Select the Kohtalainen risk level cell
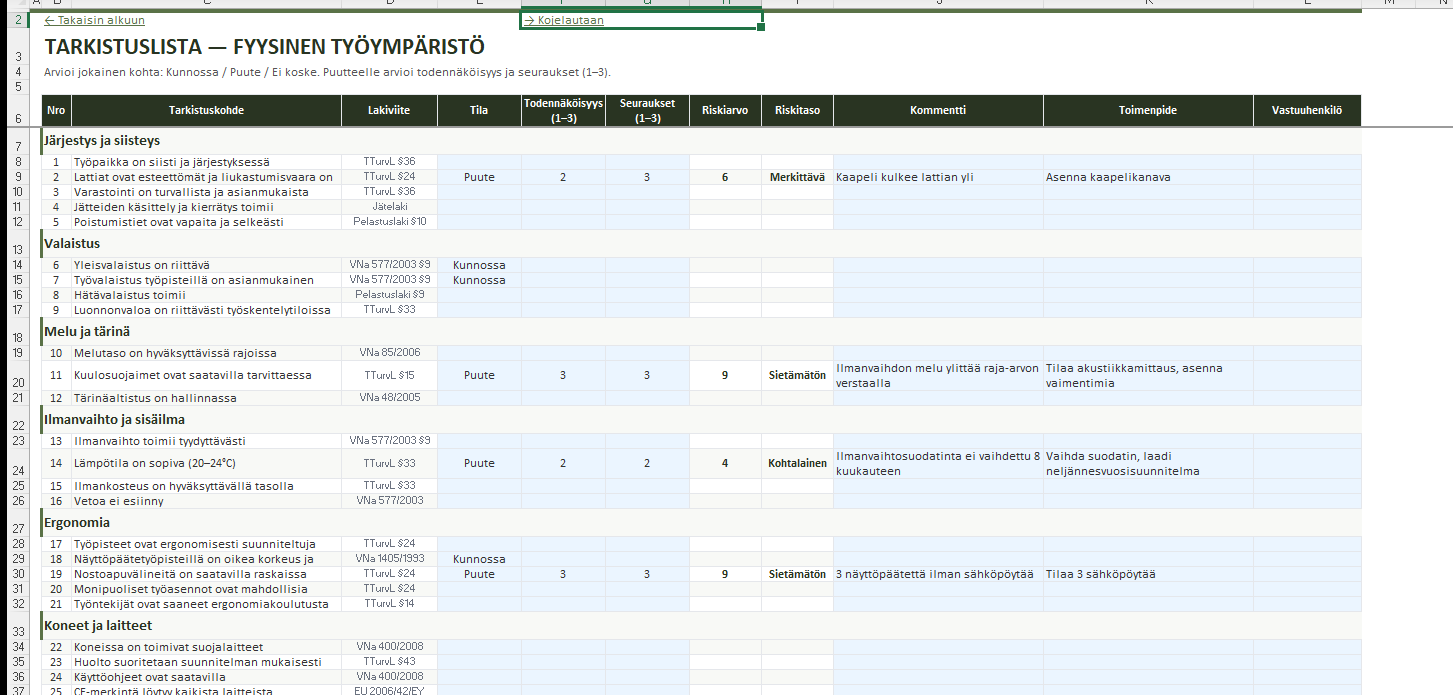Screen dimensions: 1453x695 coord(797,464)
